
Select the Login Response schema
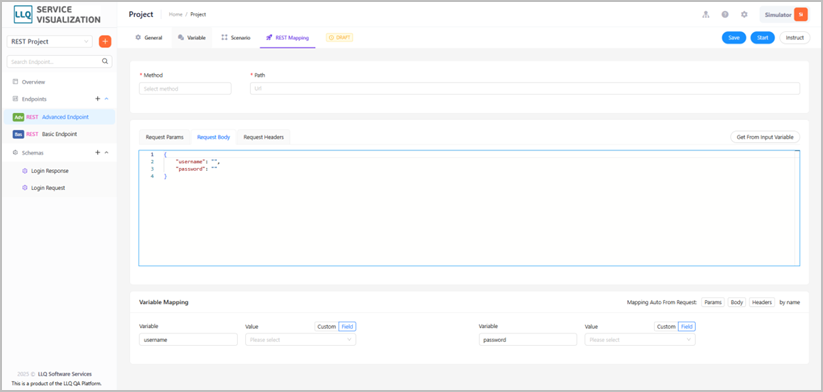point(50,171)
